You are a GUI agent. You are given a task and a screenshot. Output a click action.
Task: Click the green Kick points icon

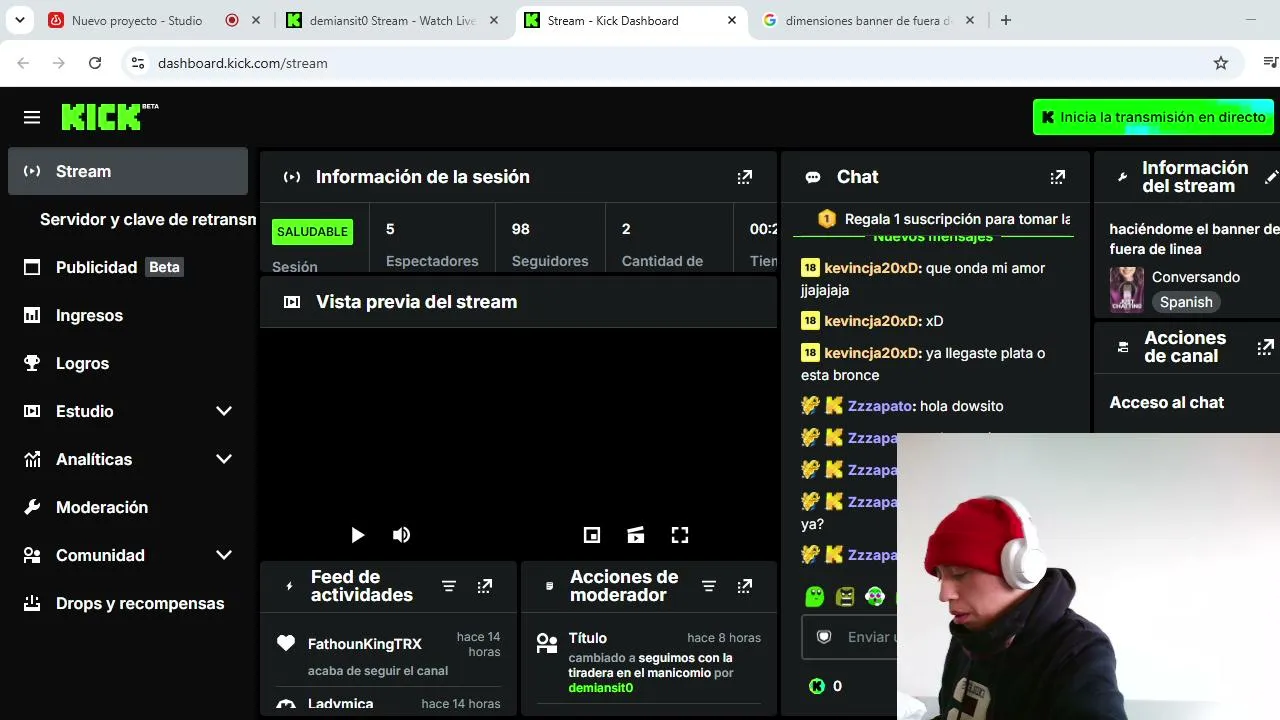coord(817,686)
